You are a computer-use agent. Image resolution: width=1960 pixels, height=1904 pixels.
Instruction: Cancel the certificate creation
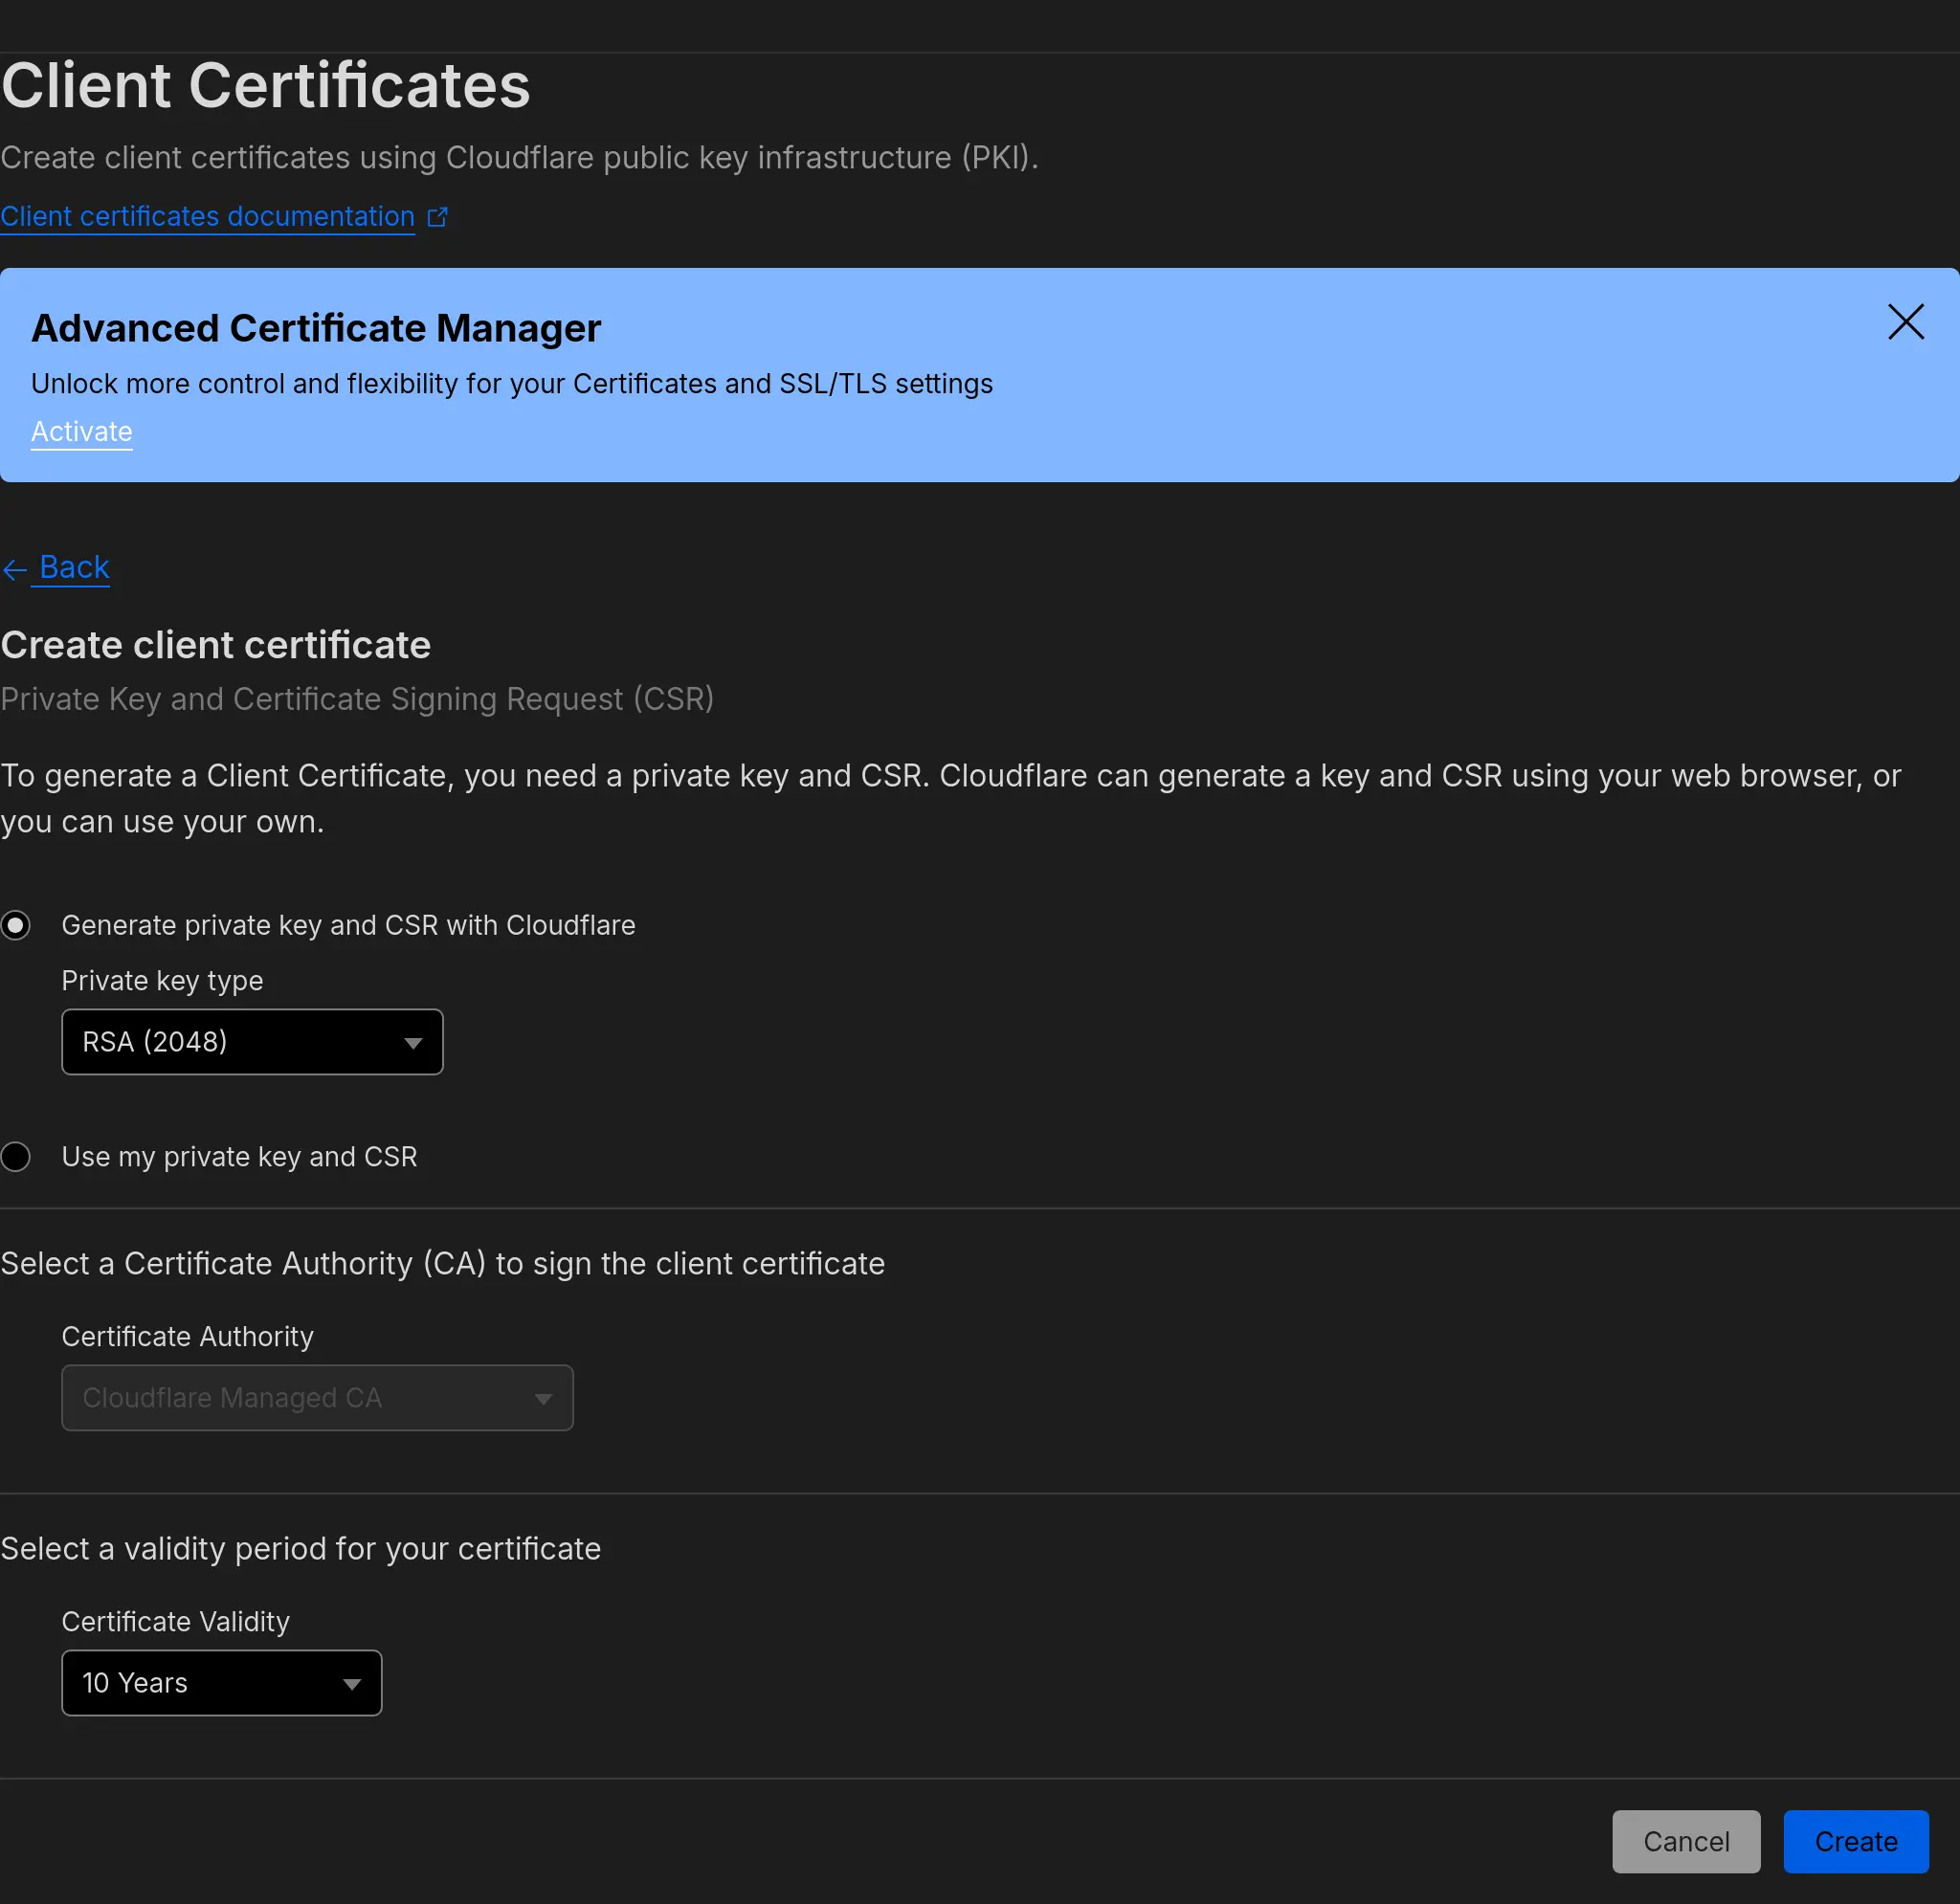coord(1686,1841)
